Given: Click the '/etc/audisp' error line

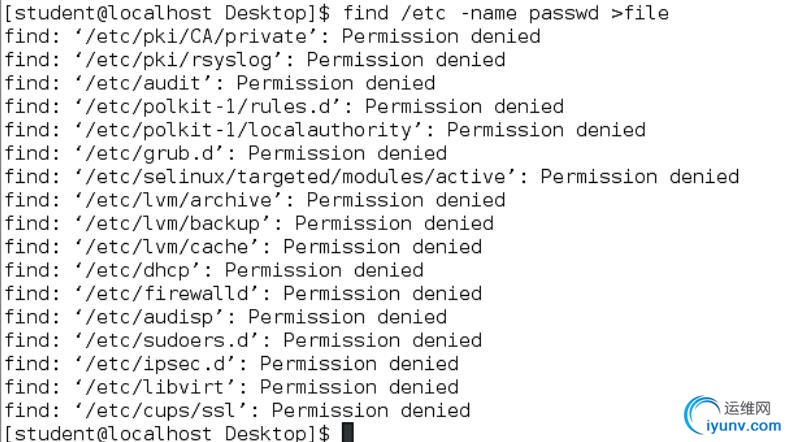Looking at the screenshot, I should [225, 318].
